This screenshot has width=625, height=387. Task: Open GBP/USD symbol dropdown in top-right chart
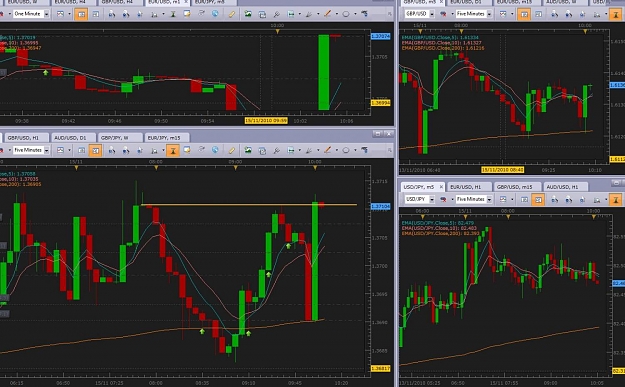pyautogui.click(x=431, y=14)
